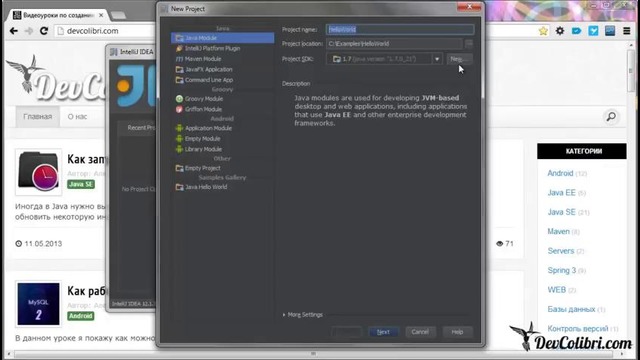Focus the Project location field
Image resolution: width=640 pixels, height=360 pixels.
tap(394, 44)
